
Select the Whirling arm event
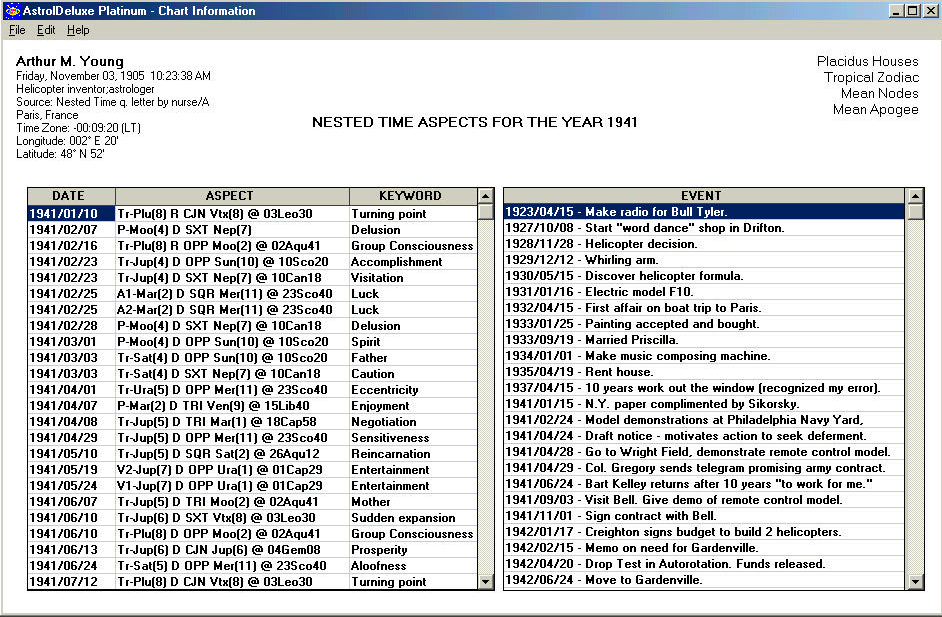(x=703, y=260)
